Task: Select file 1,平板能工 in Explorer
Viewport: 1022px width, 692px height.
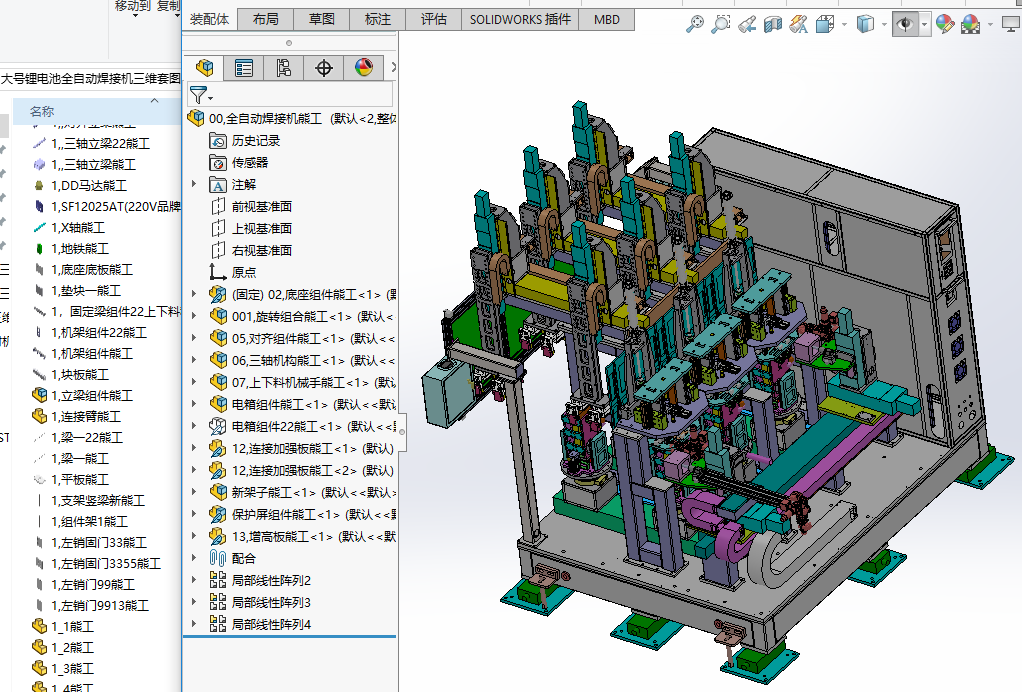Action: click(x=71, y=480)
